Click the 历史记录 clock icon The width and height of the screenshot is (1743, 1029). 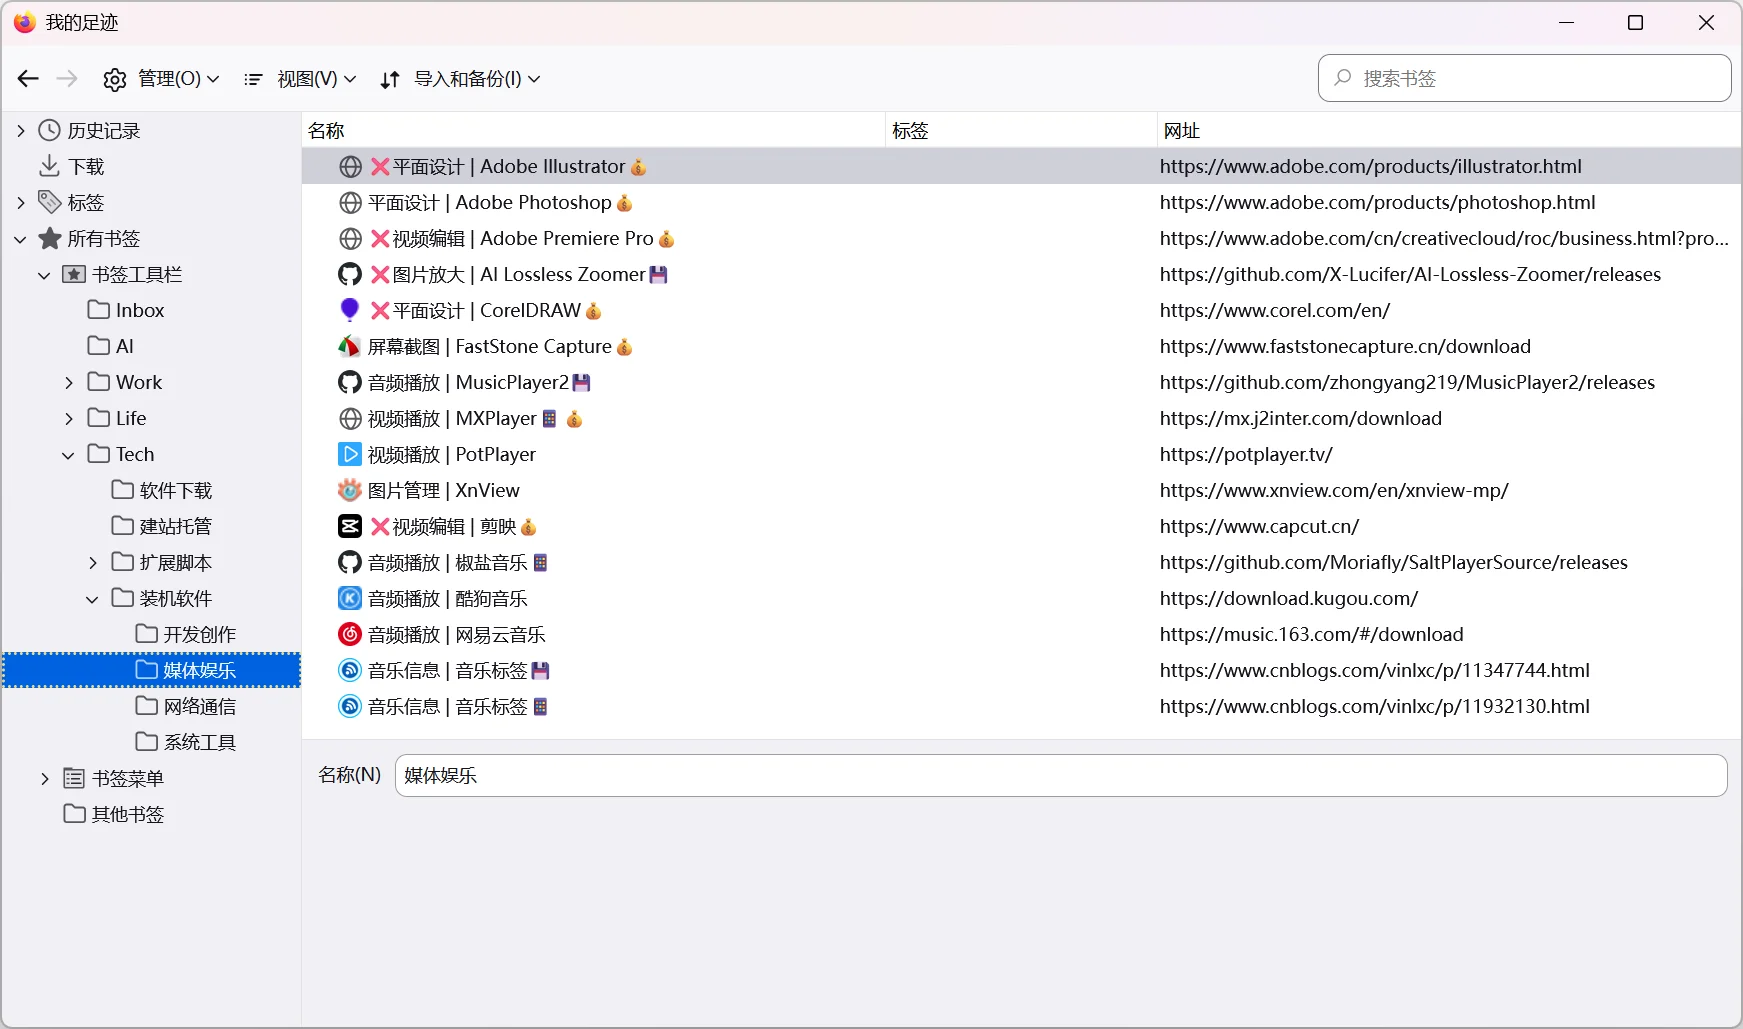pos(50,131)
